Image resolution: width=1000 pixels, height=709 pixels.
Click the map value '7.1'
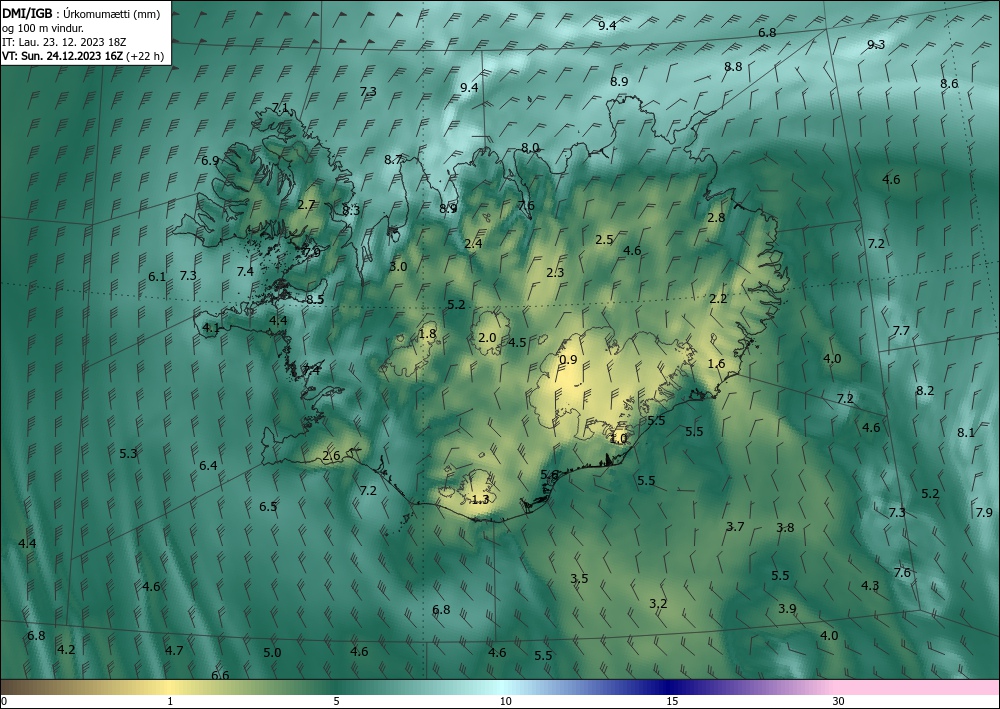[x=281, y=108]
